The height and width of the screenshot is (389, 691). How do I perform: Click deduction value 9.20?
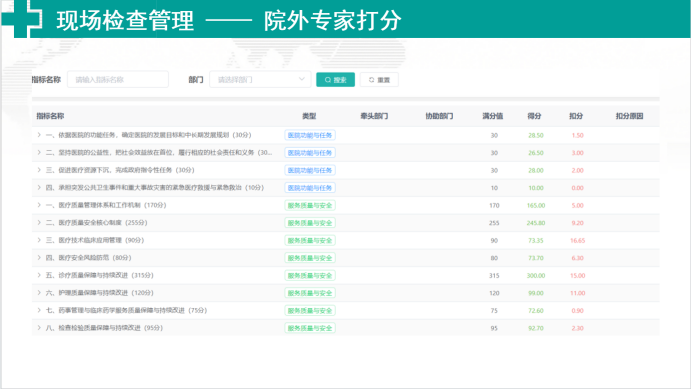(x=578, y=223)
